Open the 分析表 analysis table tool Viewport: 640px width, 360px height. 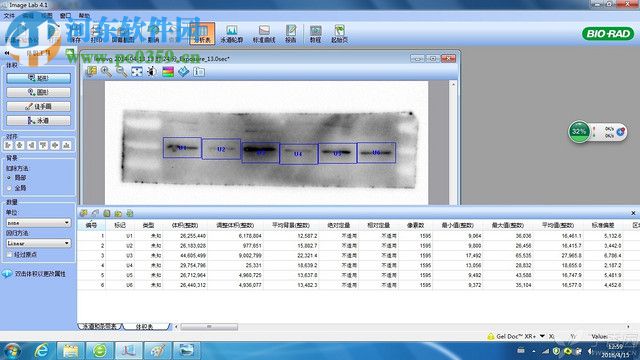pyautogui.click(x=202, y=33)
